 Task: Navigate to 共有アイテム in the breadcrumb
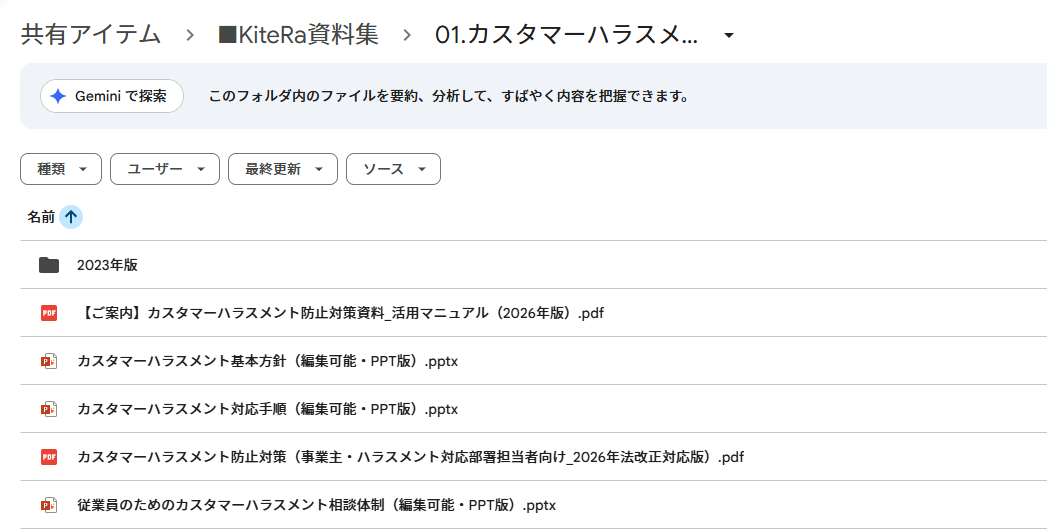pyautogui.click(x=91, y=35)
